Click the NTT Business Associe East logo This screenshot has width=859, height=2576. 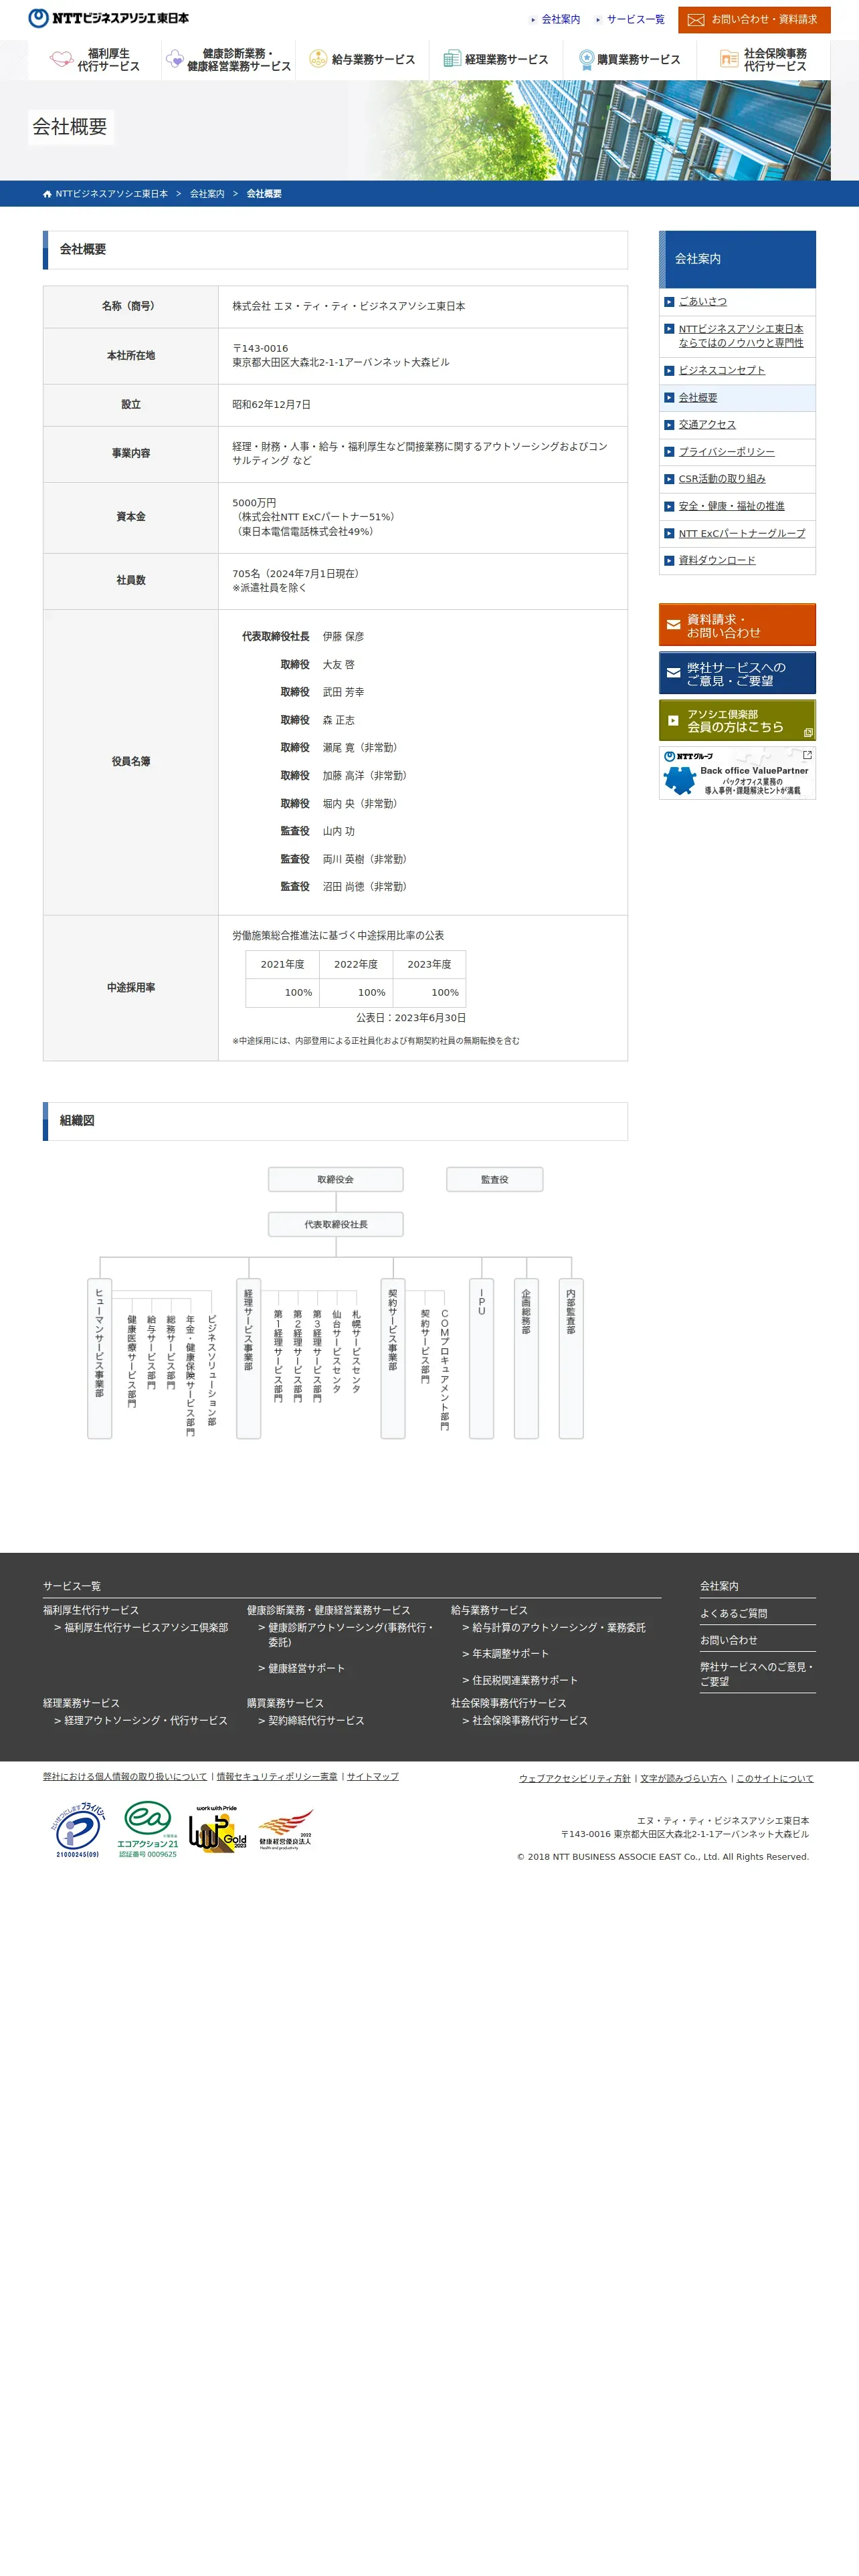(108, 18)
